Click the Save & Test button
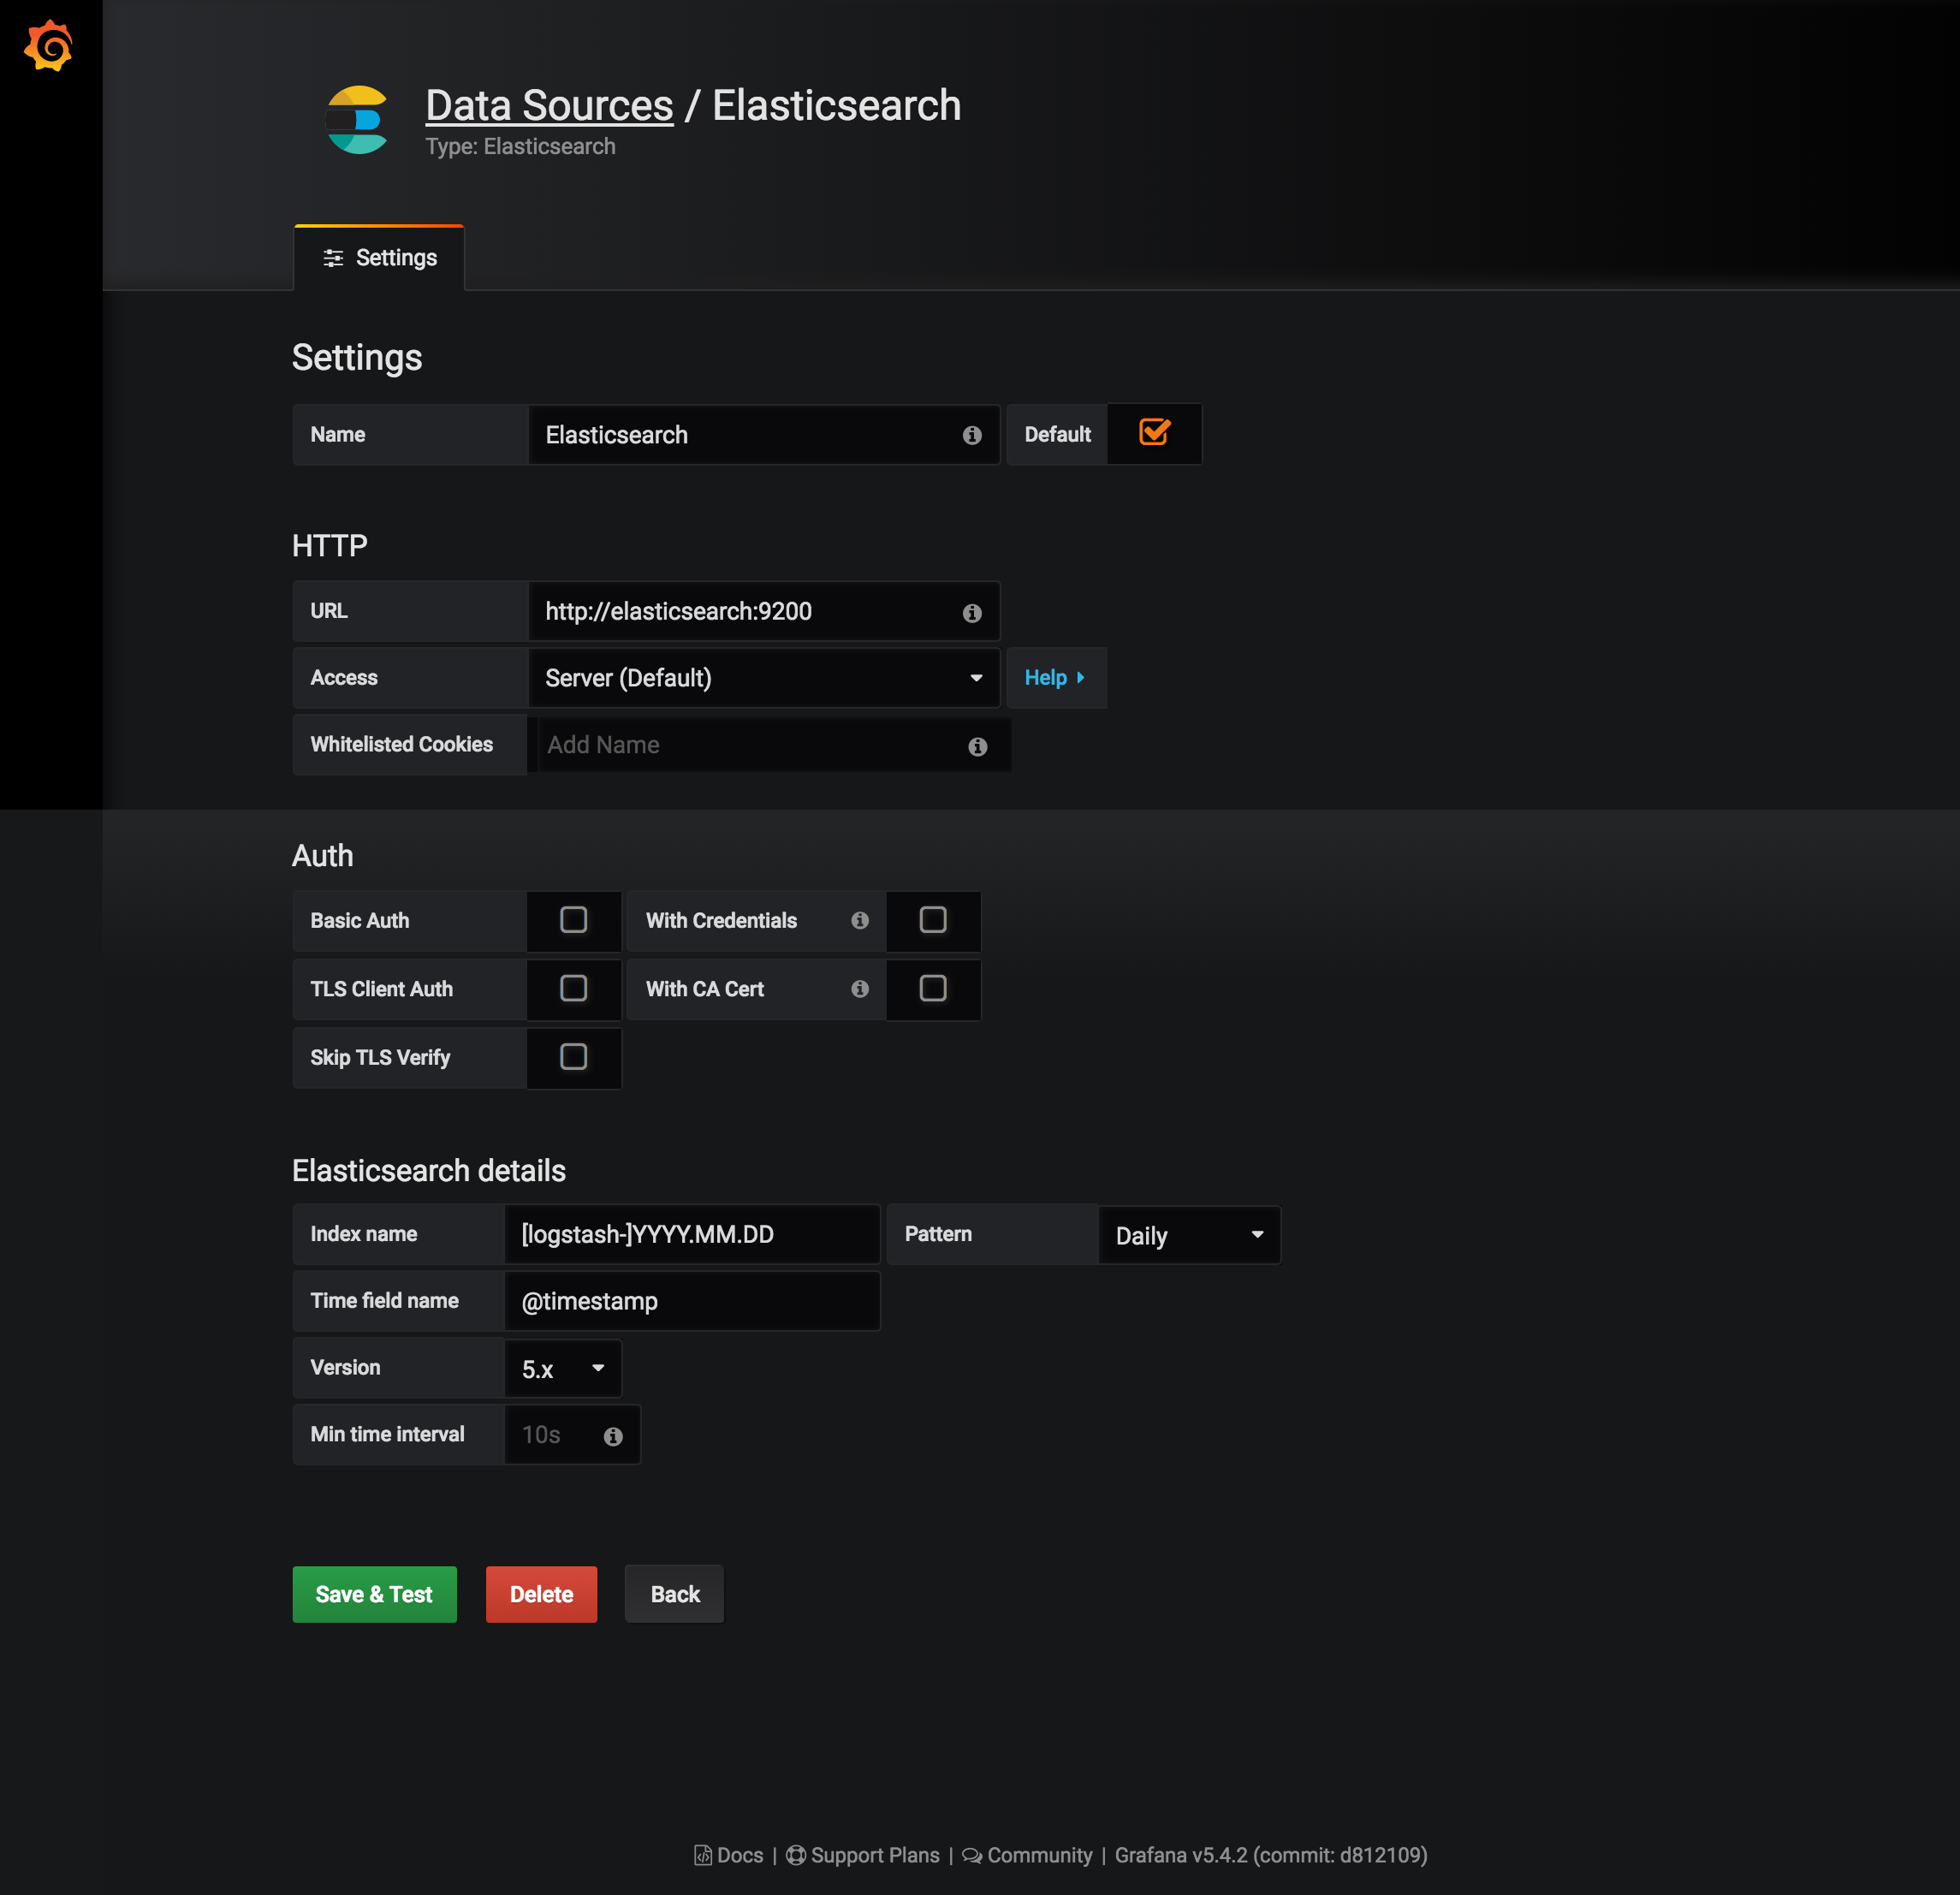 [x=374, y=1594]
